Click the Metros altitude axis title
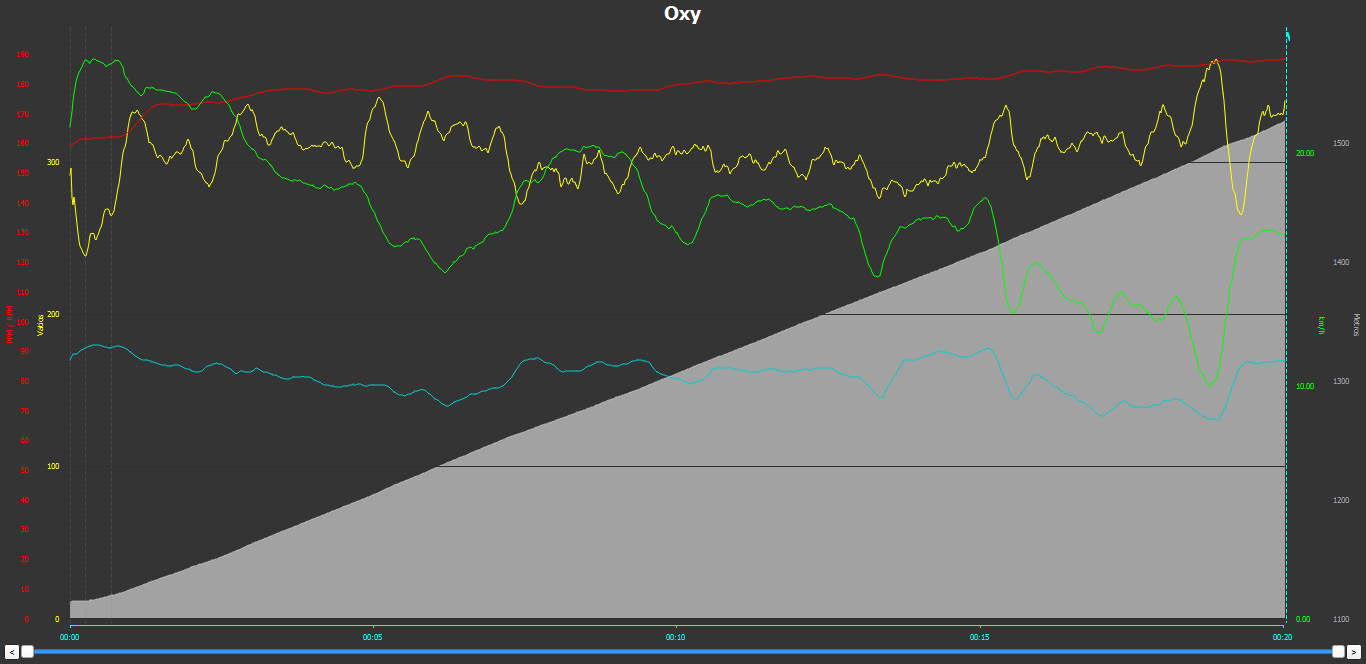The image size is (1366, 664). (x=1356, y=324)
